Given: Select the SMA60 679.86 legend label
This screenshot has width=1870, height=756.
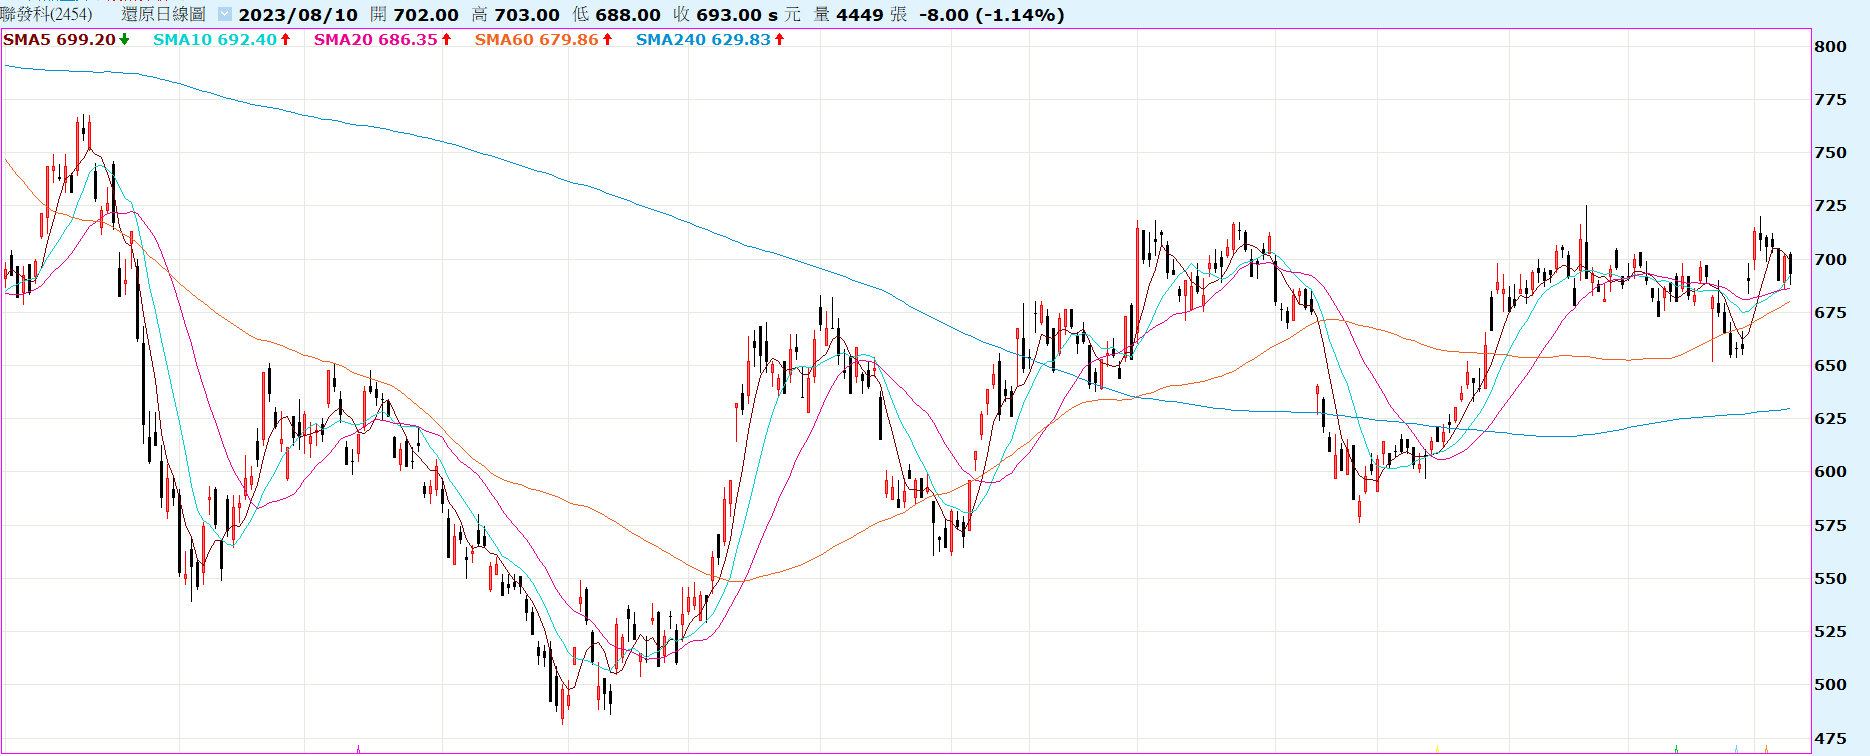Looking at the screenshot, I should (x=536, y=40).
